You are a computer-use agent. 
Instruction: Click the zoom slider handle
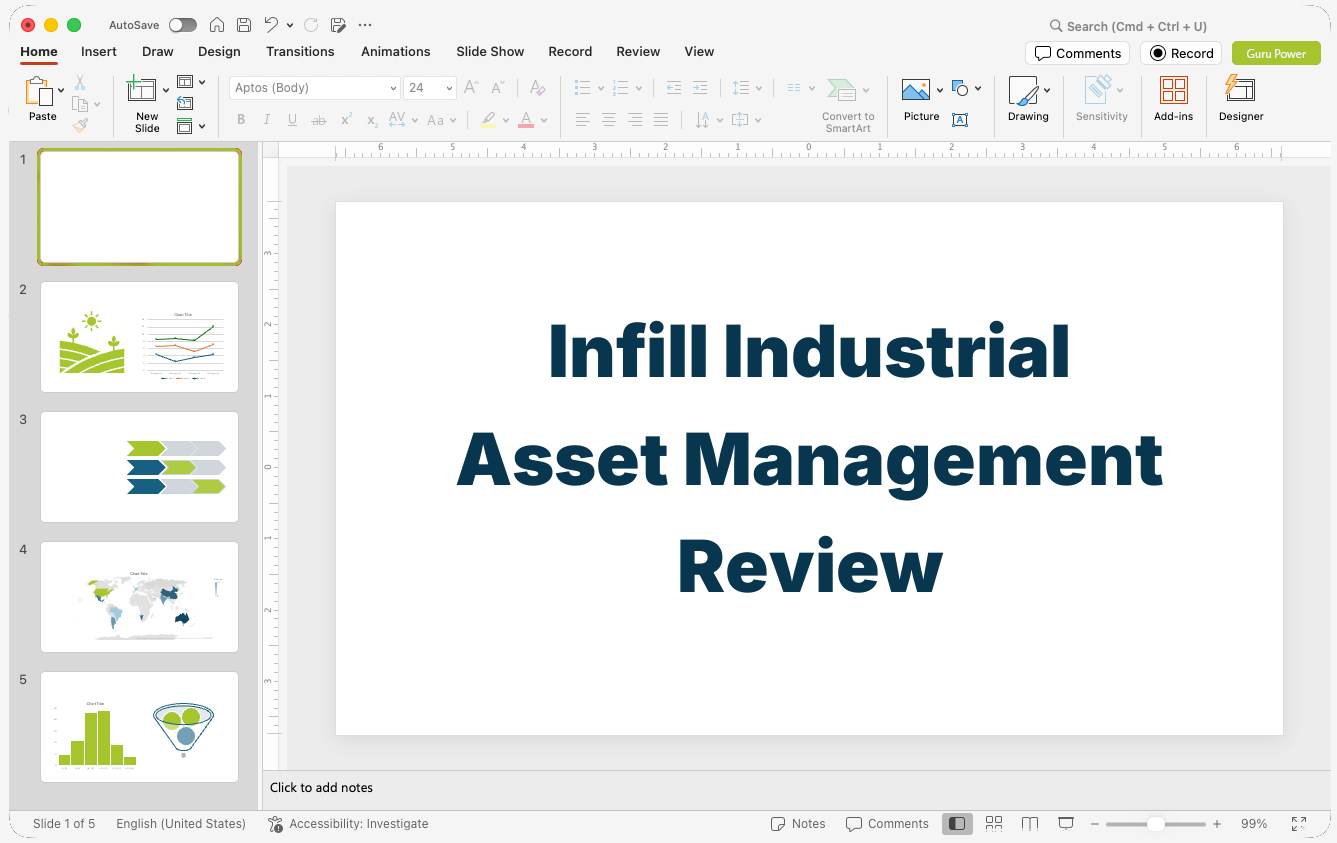click(1156, 824)
